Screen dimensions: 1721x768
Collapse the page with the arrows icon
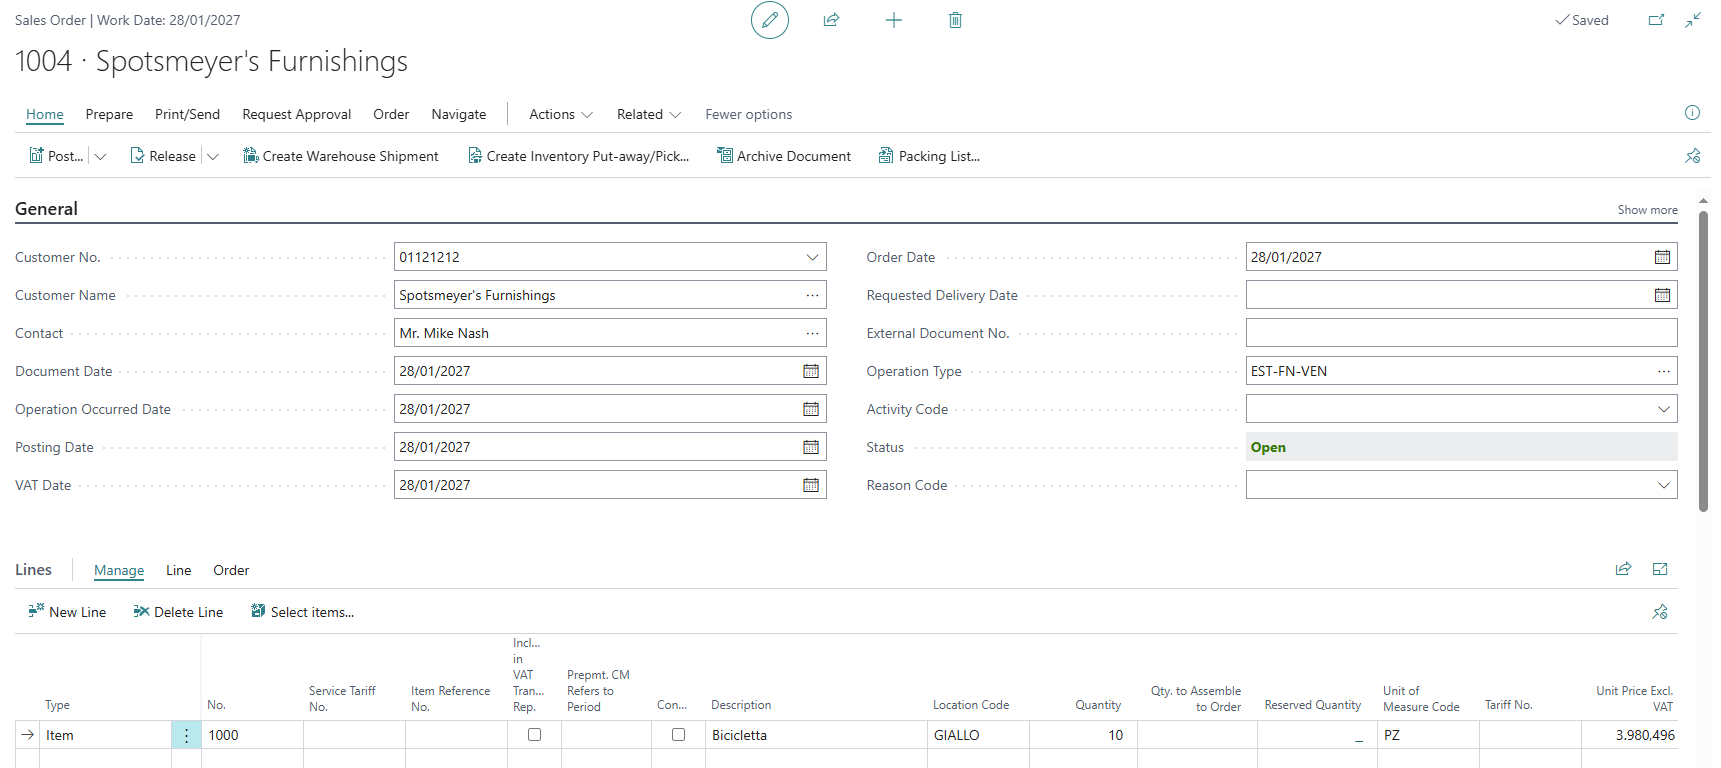1693,20
